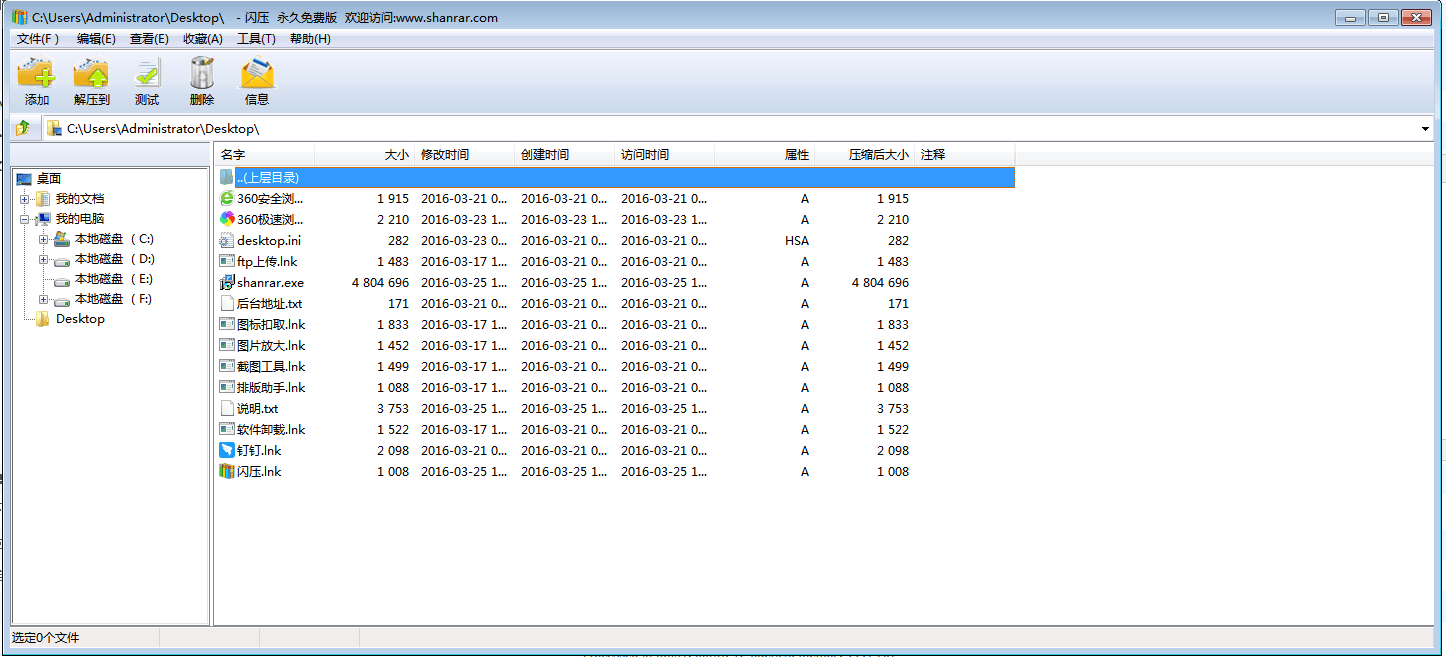Viewport: 1446px width, 657px height.
Task: Click the up-folder icon beside address bar
Action: [x=23, y=129]
